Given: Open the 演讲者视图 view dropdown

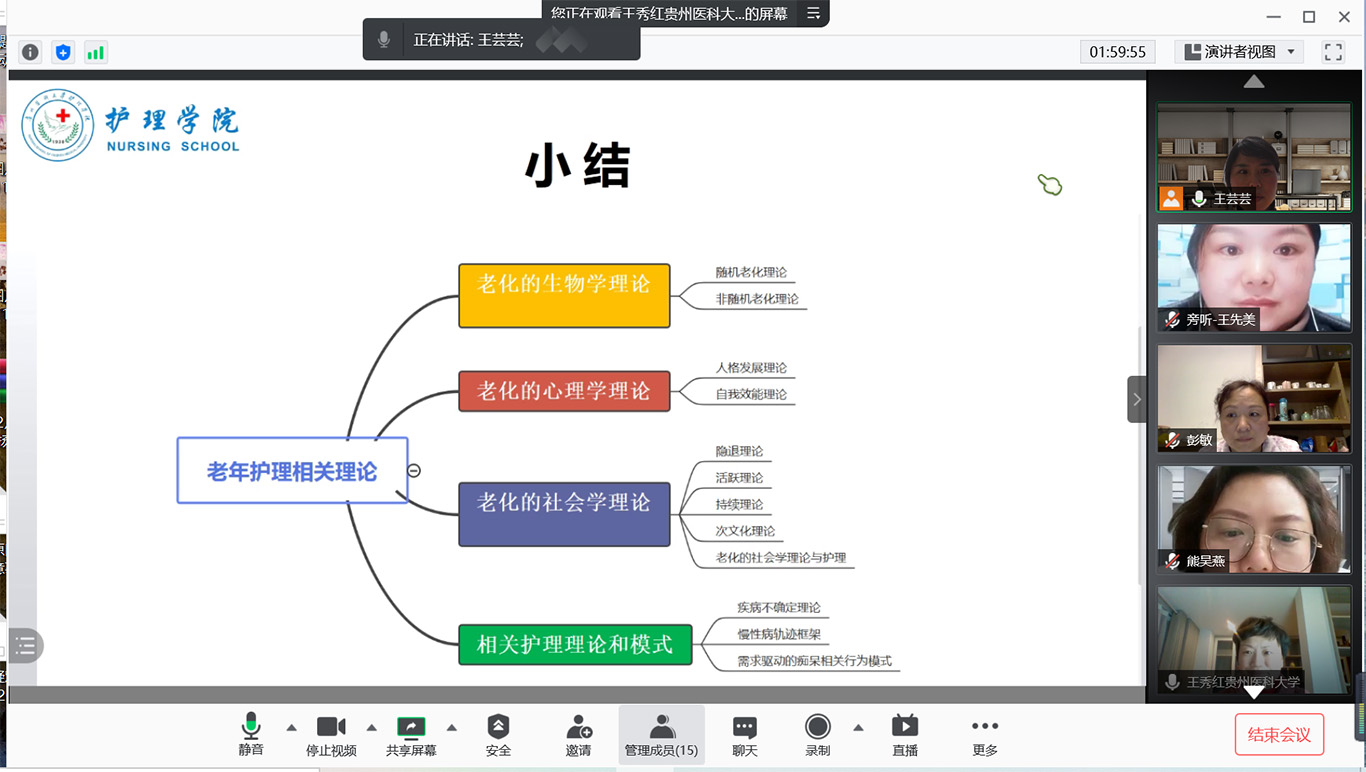Looking at the screenshot, I should [1239, 52].
